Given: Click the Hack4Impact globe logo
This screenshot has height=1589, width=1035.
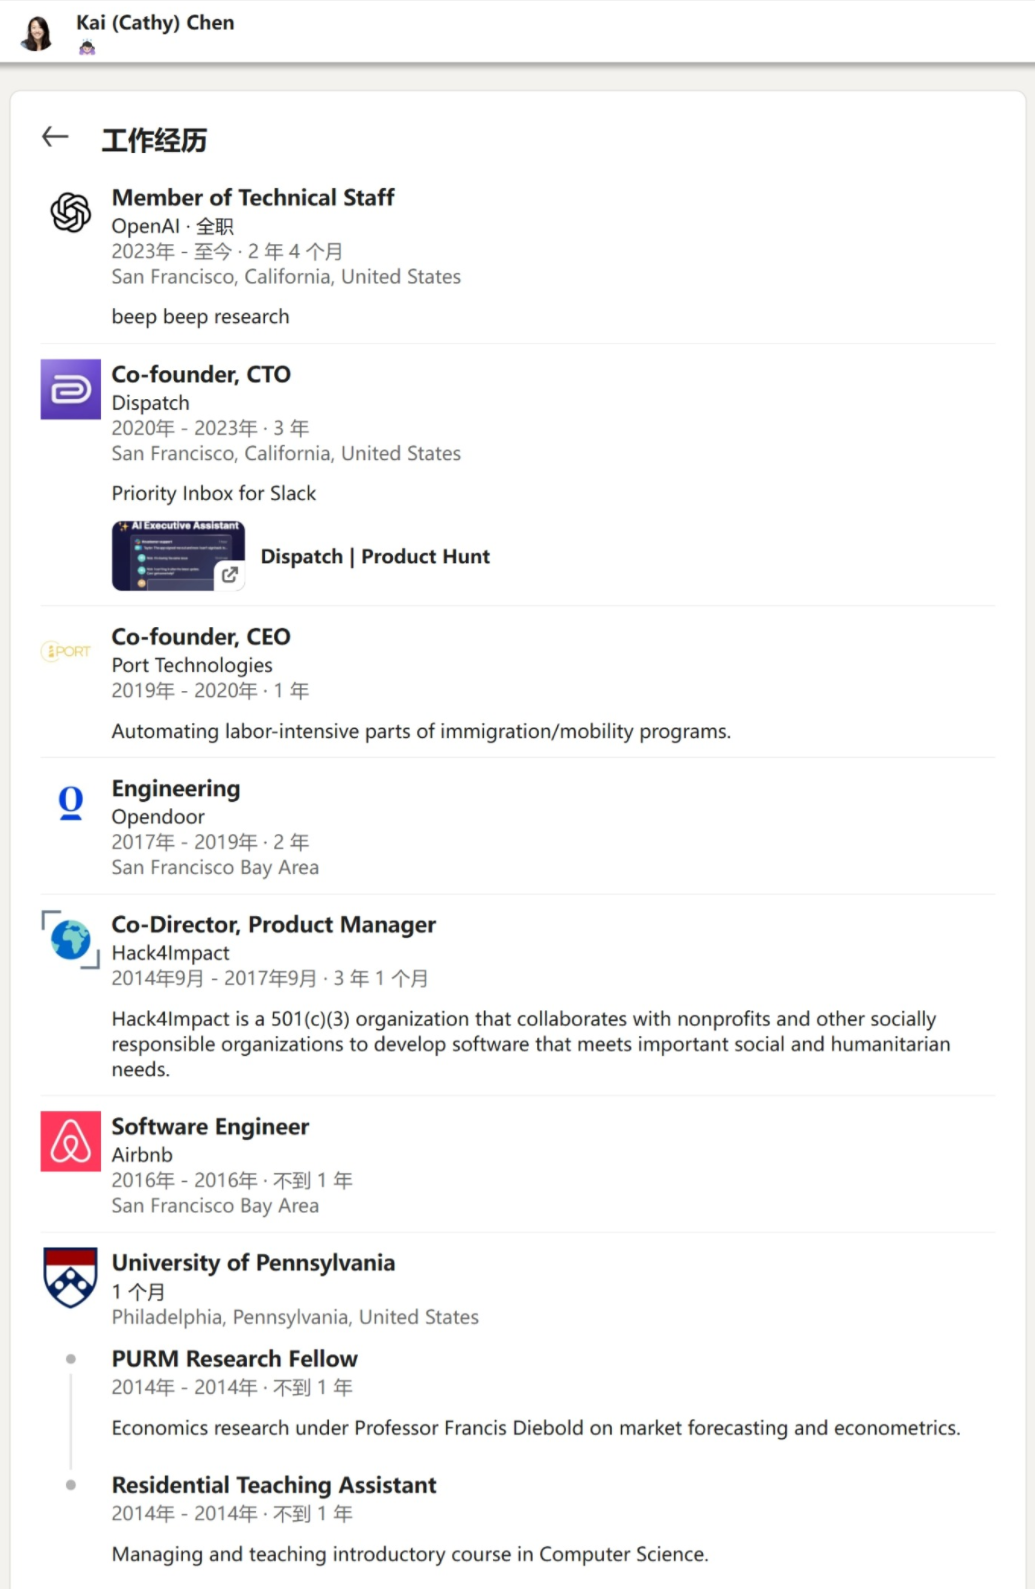Looking at the screenshot, I should (x=71, y=940).
